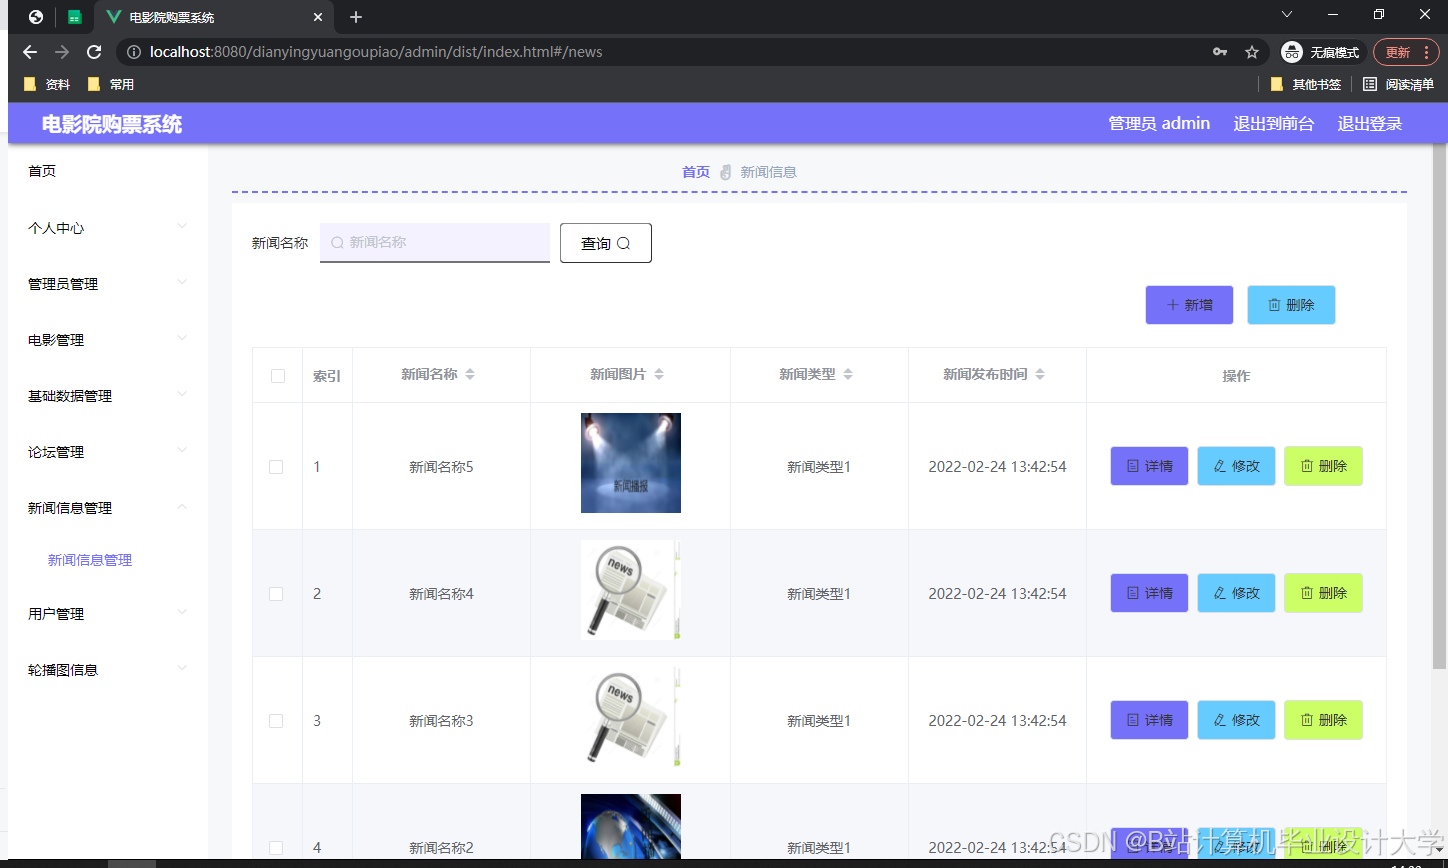Check the row 2 新闻名称4 checkbox

tap(277, 594)
